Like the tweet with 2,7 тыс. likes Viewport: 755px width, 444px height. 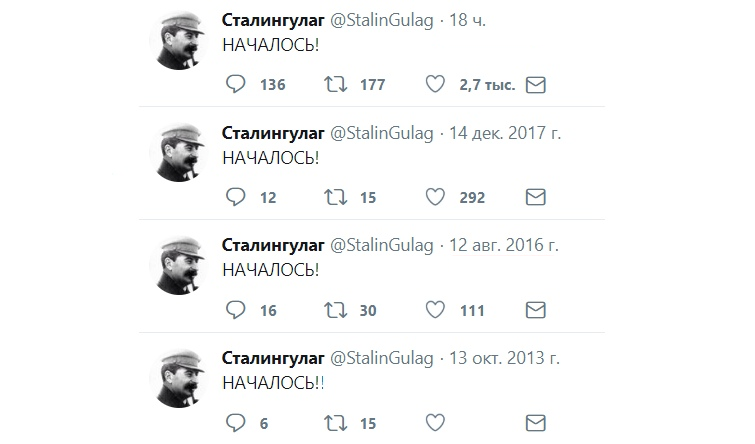click(435, 84)
